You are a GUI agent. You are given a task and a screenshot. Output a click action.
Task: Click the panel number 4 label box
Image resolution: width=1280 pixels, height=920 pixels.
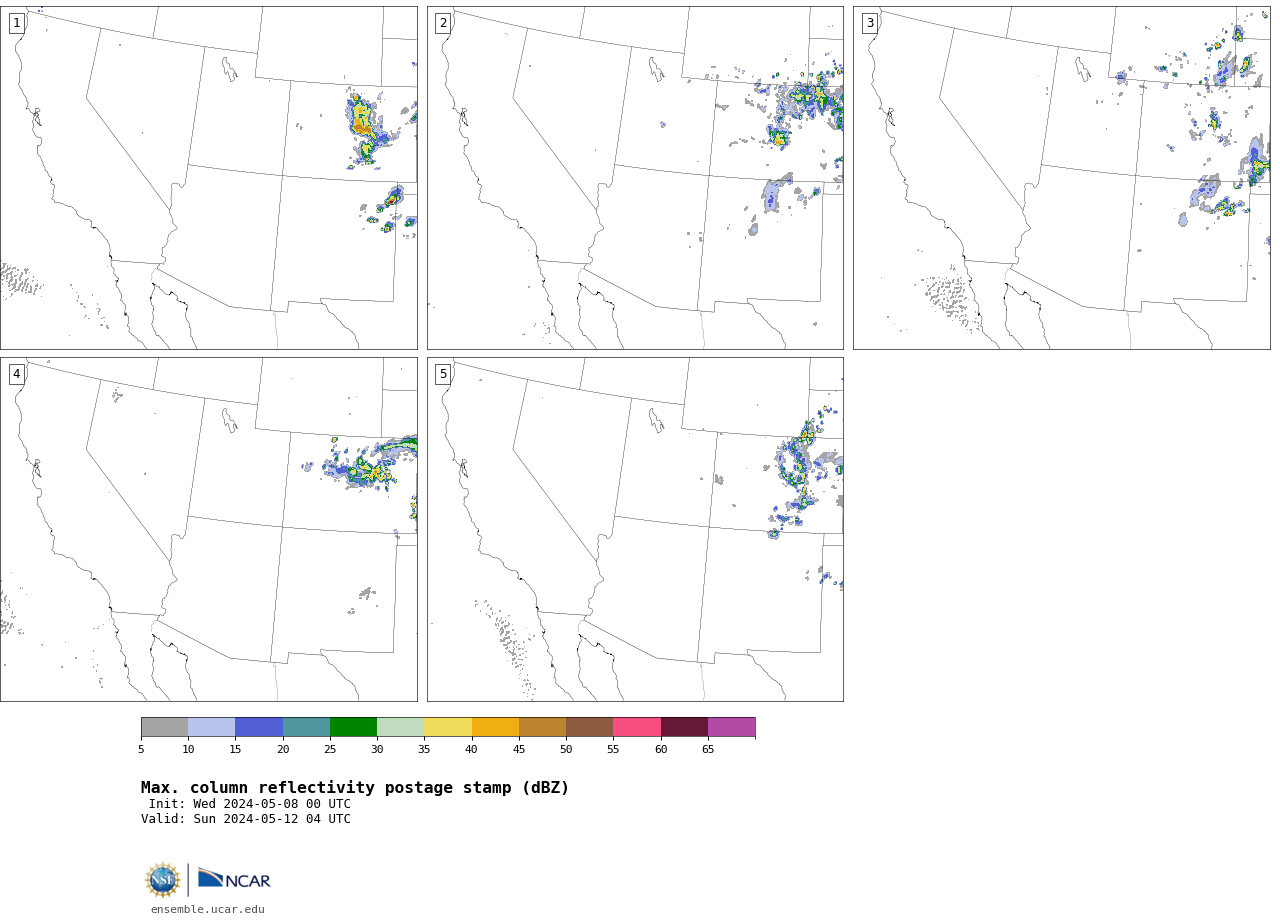coord(16,374)
